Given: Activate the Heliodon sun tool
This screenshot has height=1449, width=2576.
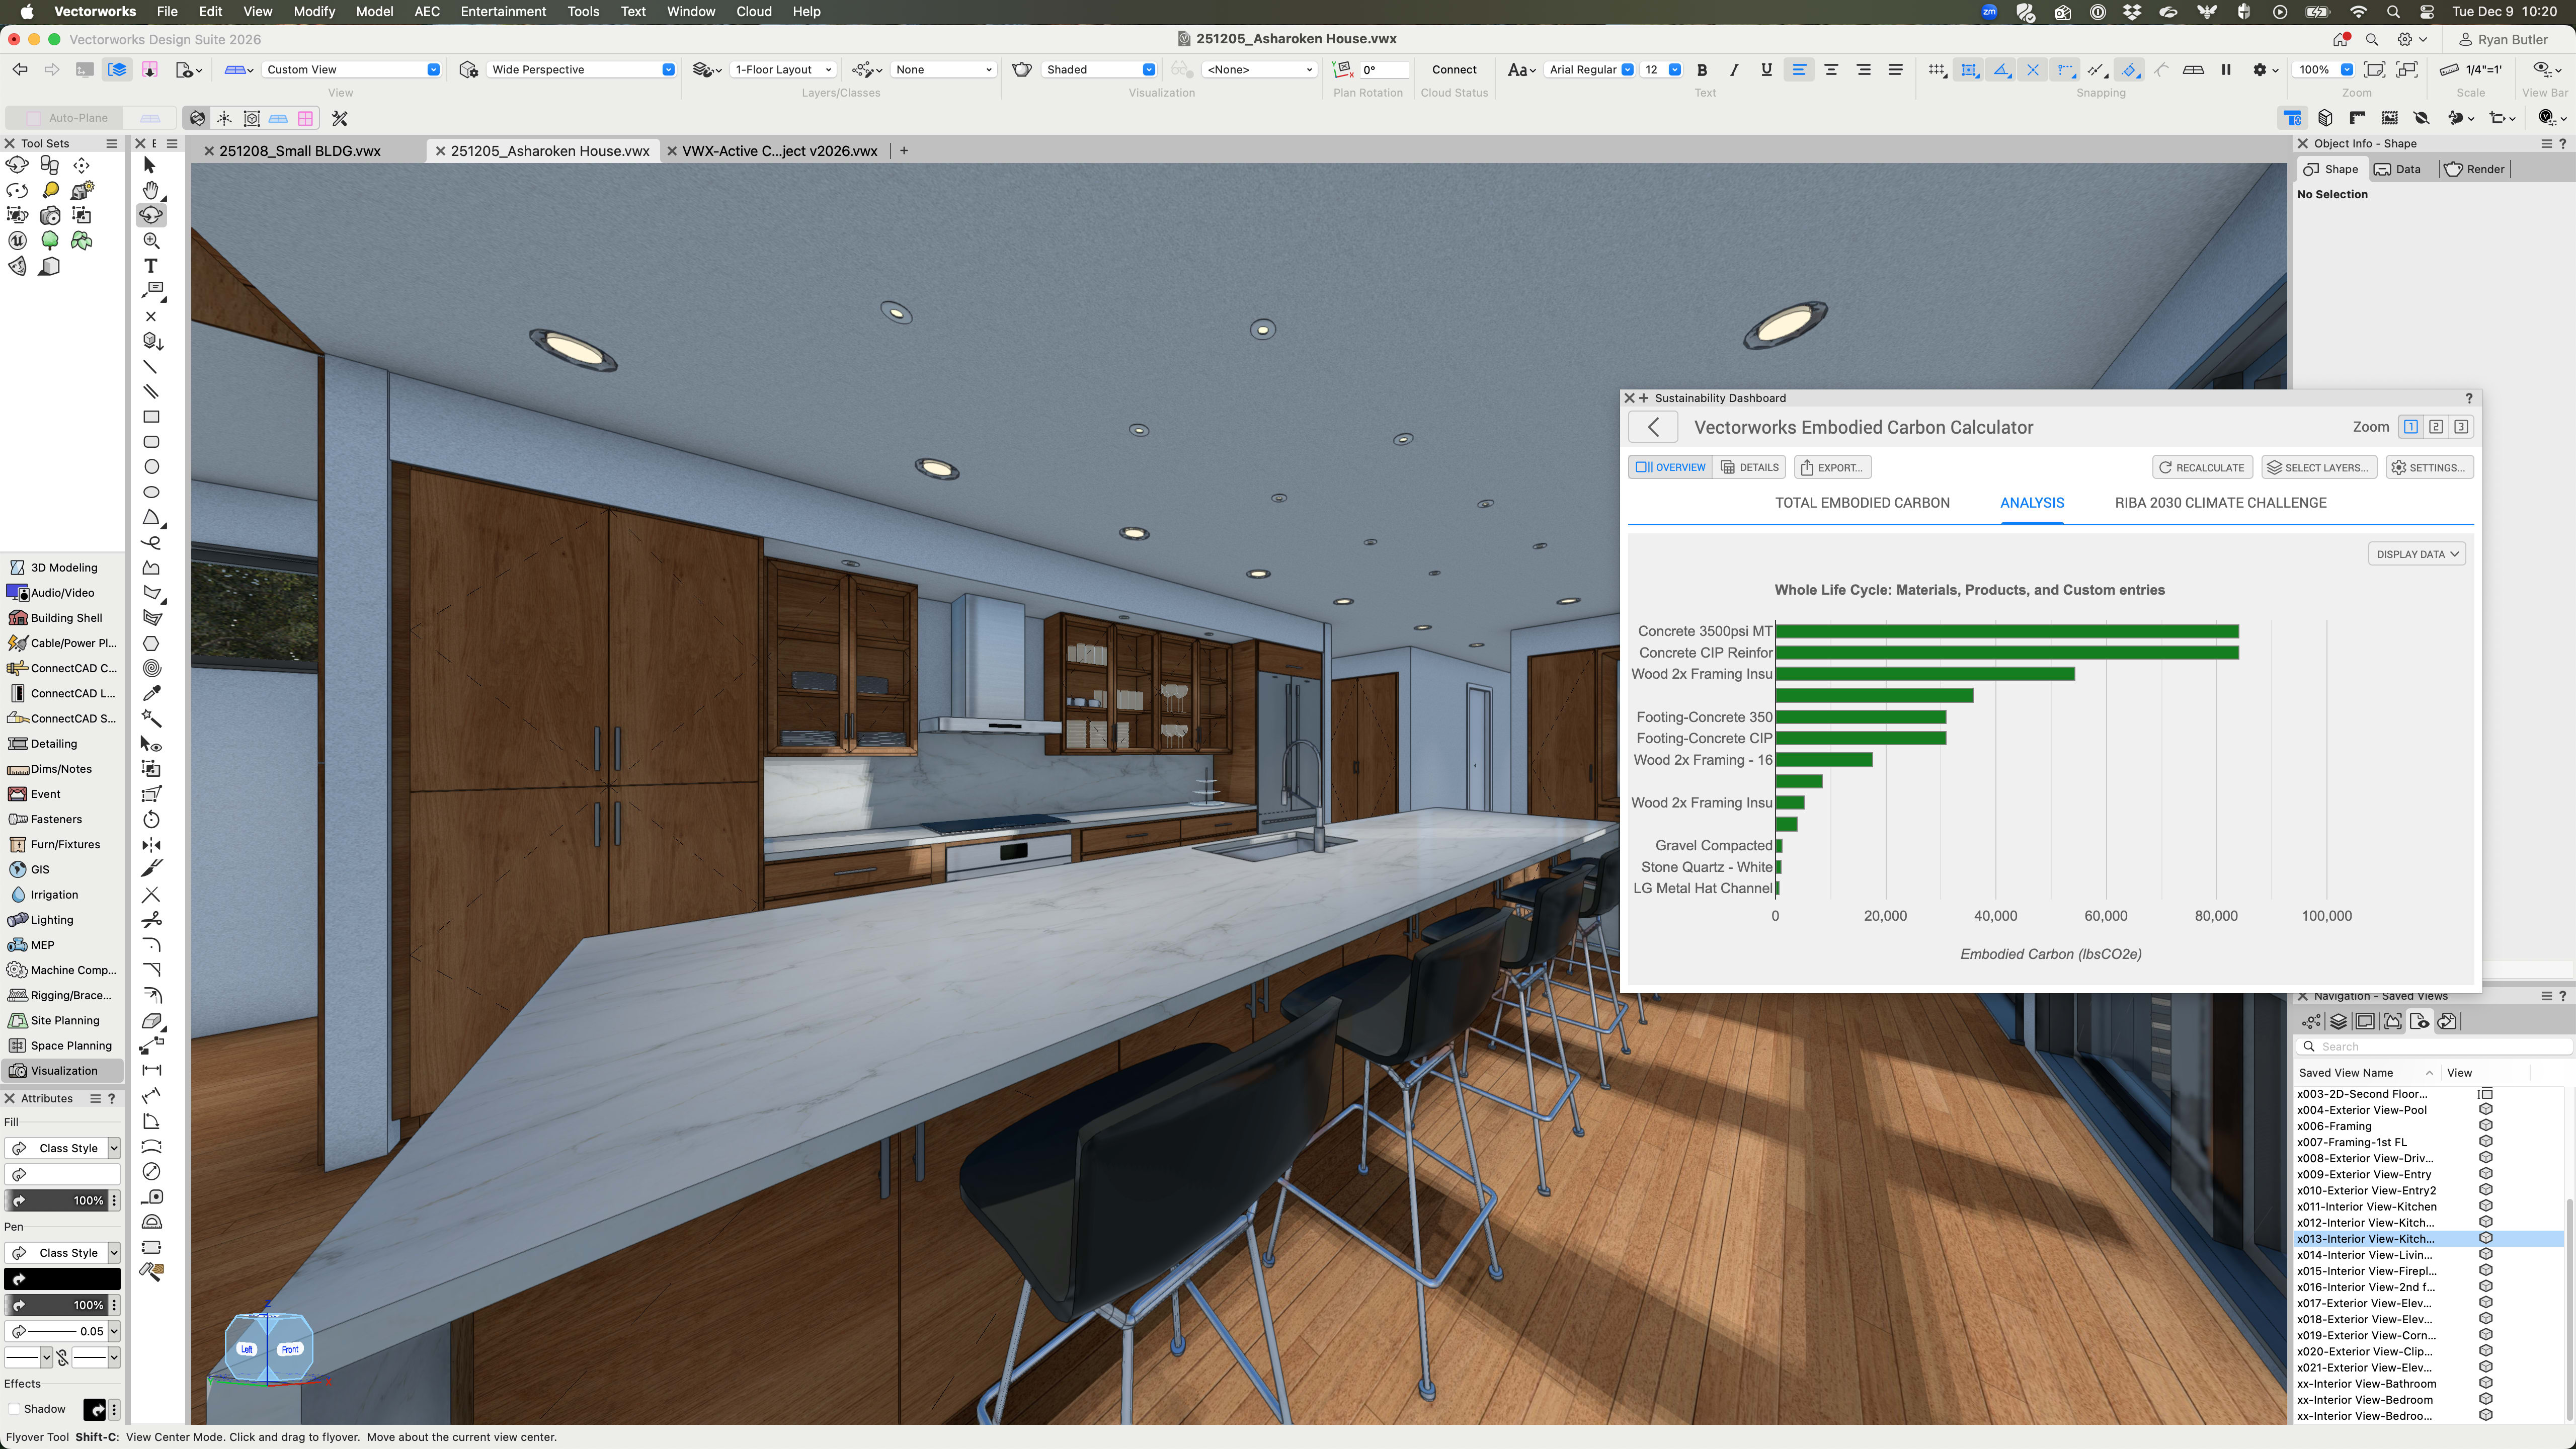Looking at the screenshot, I should pyautogui.click(x=83, y=191).
